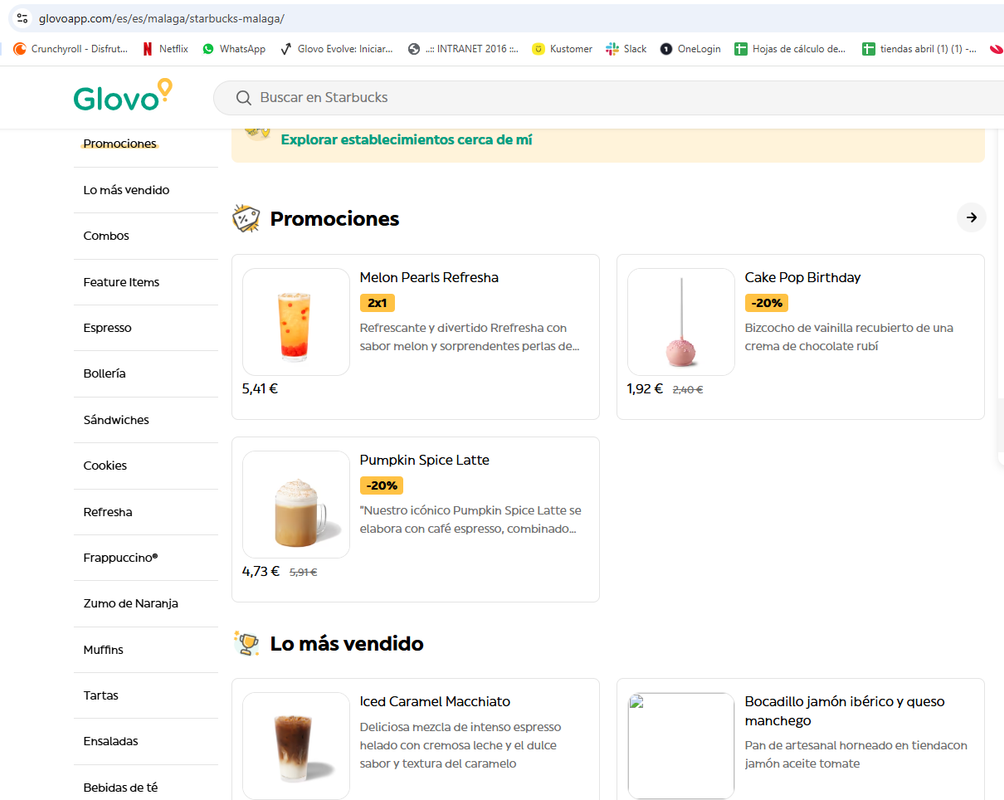The width and height of the screenshot is (1004, 800).
Task: Click the Glovo logo
Action: (x=123, y=95)
